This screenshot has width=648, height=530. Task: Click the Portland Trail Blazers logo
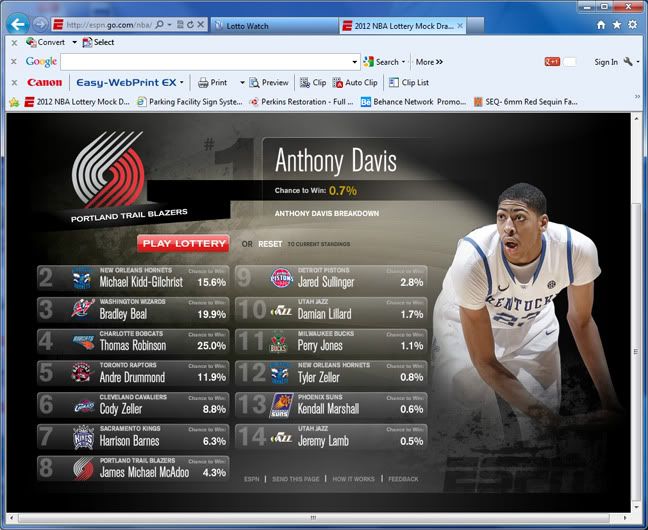point(109,170)
